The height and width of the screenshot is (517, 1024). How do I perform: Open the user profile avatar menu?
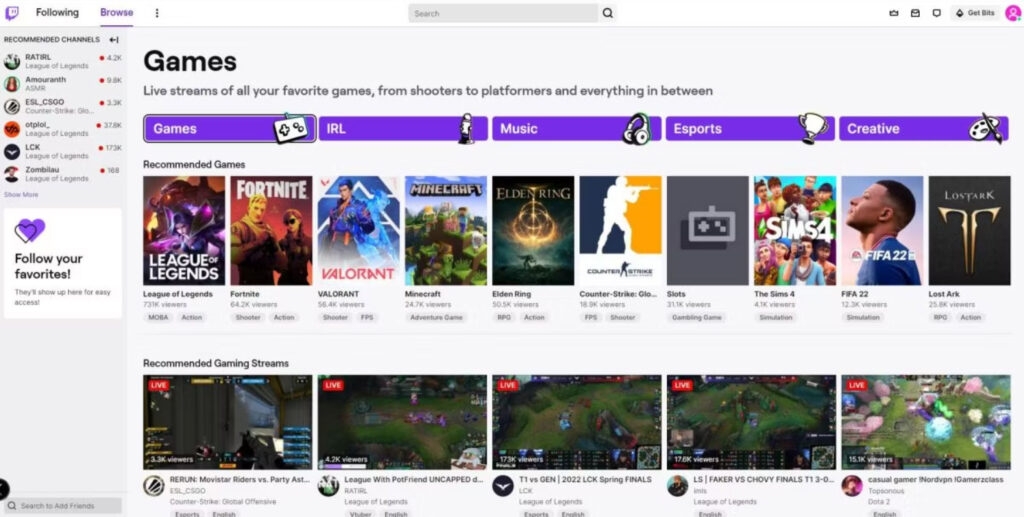pos(1012,13)
